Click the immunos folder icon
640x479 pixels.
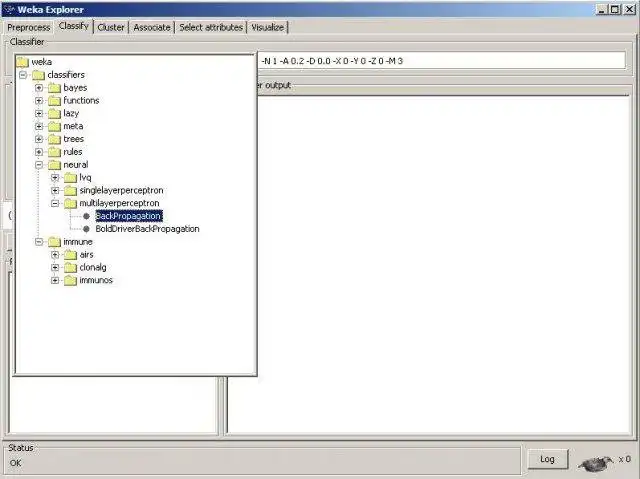point(70,280)
